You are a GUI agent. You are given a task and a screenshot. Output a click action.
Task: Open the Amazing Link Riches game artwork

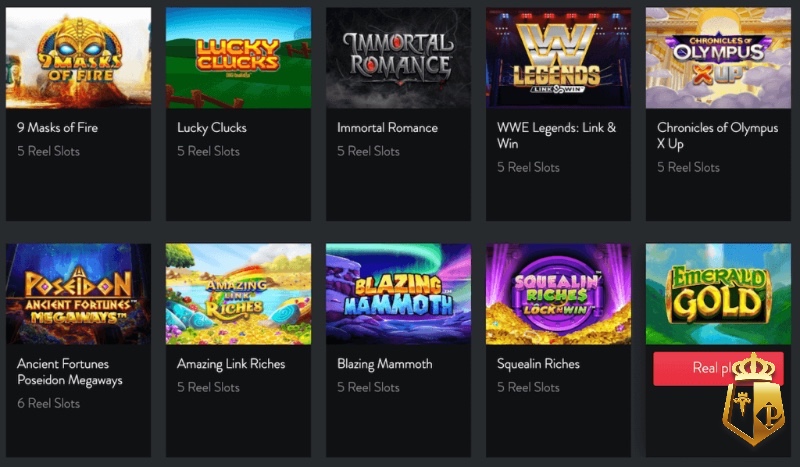point(238,294)
